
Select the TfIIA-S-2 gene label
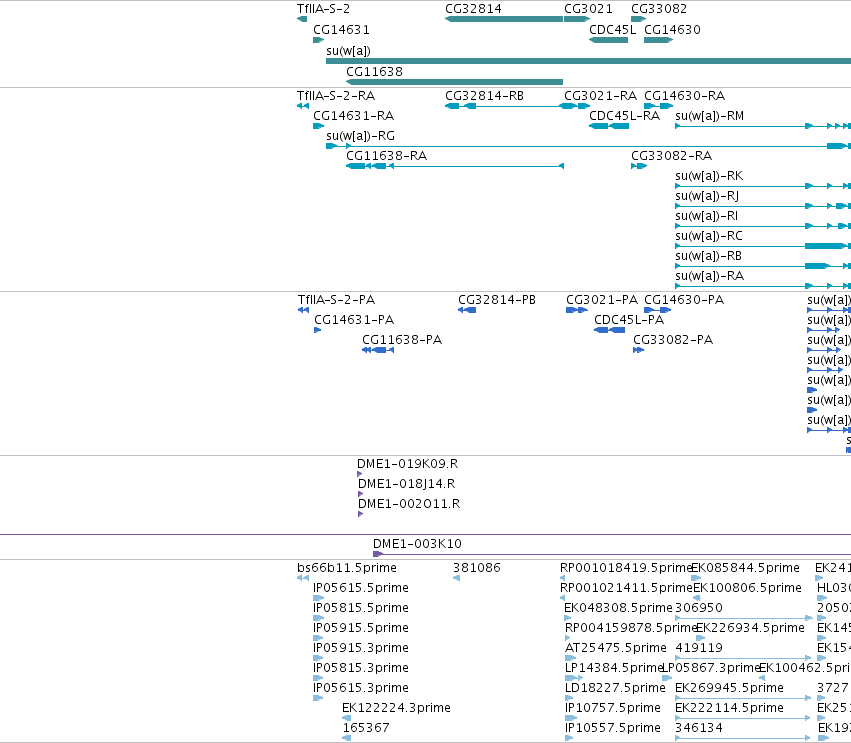pos(323,9)
